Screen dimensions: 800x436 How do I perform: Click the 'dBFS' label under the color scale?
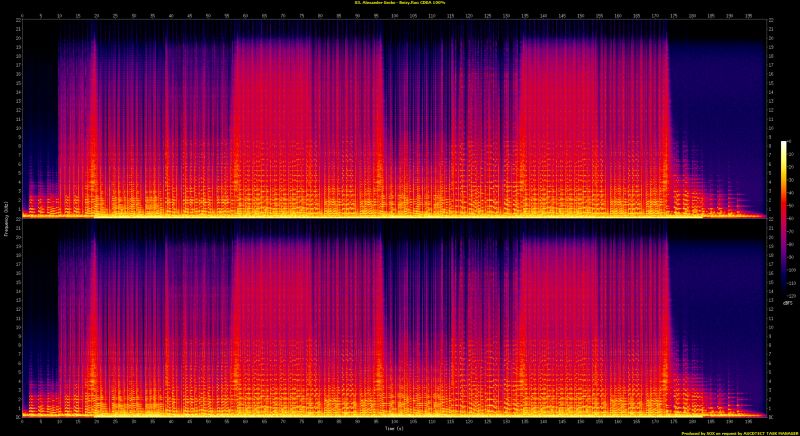point(786,303)
